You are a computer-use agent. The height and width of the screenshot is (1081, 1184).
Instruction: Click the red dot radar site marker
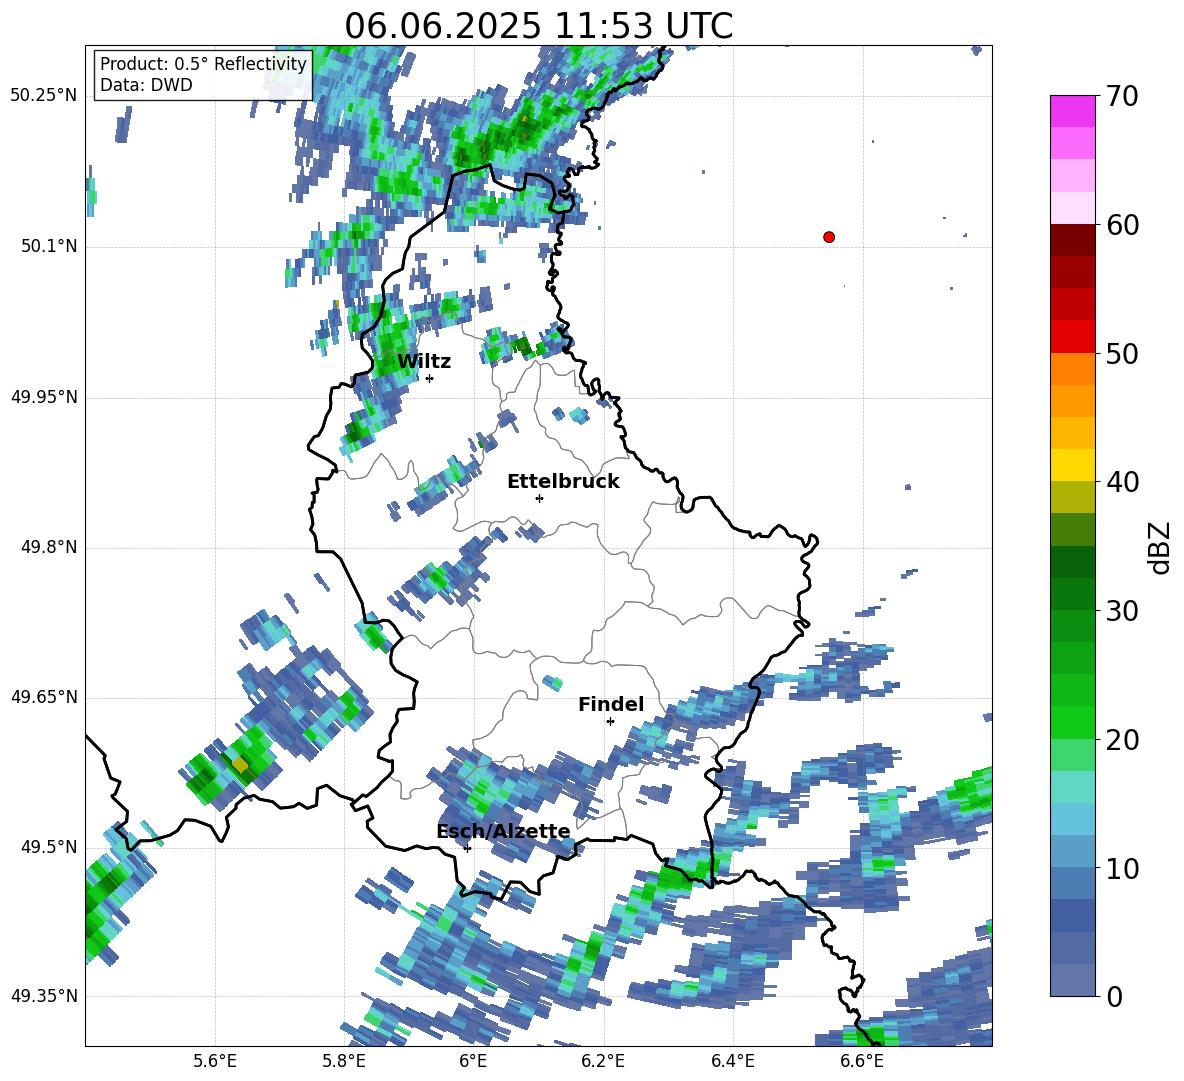828,237
